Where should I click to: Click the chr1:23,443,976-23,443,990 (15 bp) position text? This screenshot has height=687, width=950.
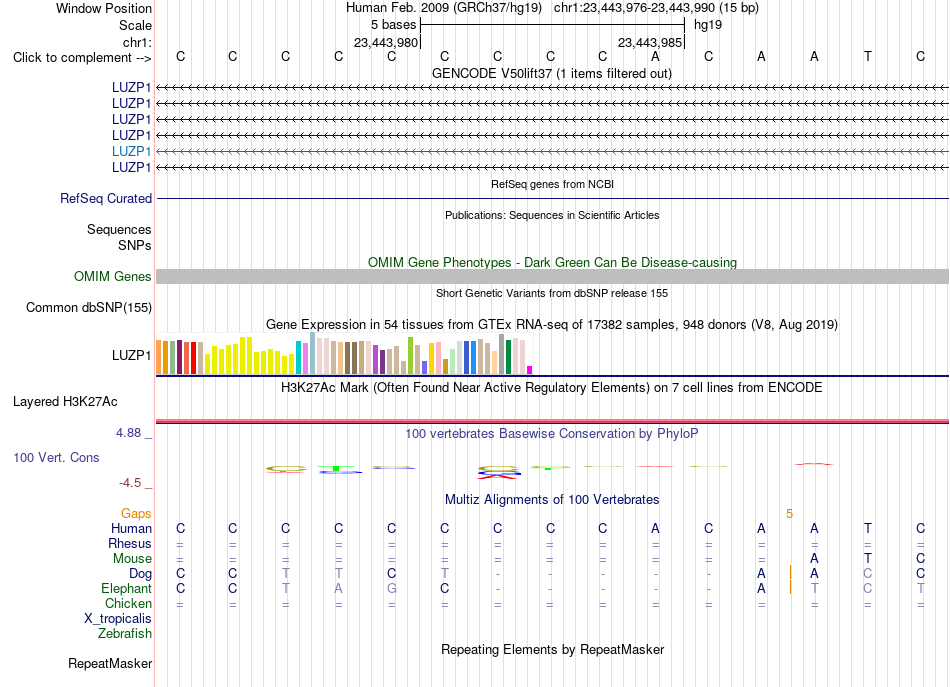(656, 8)
